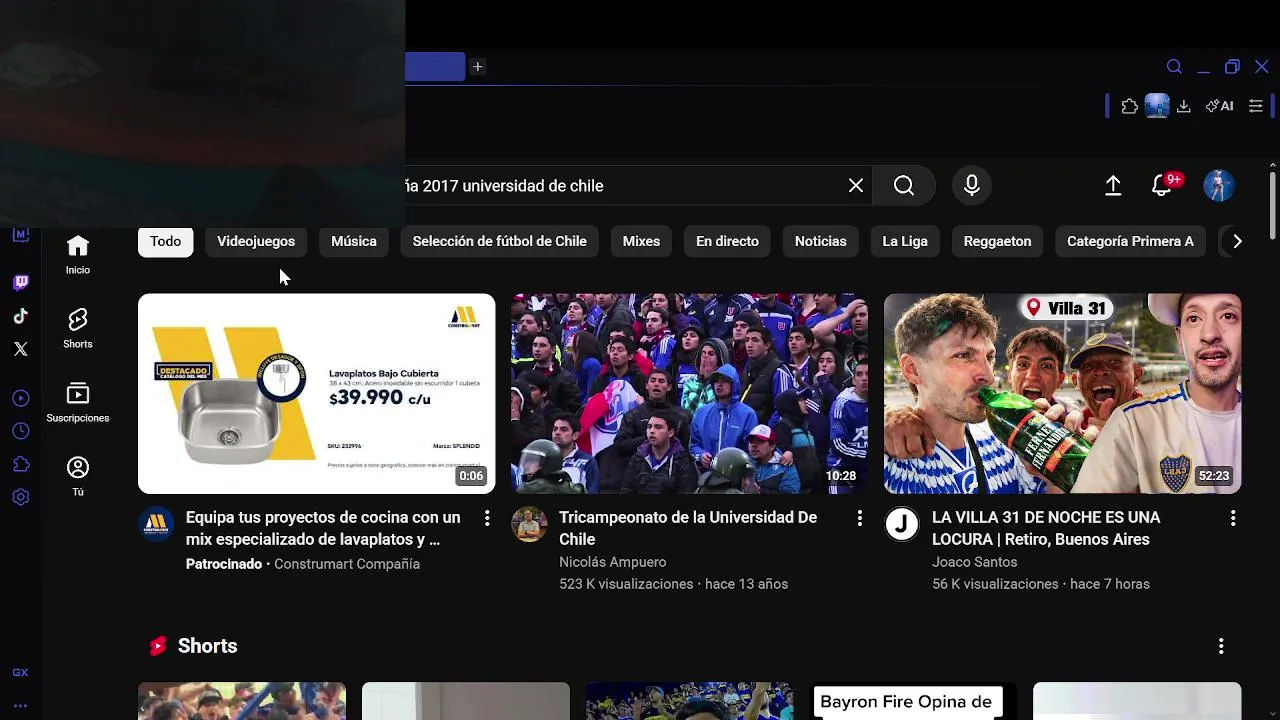Select the Mixes filter chip

(x=641, y=241)
